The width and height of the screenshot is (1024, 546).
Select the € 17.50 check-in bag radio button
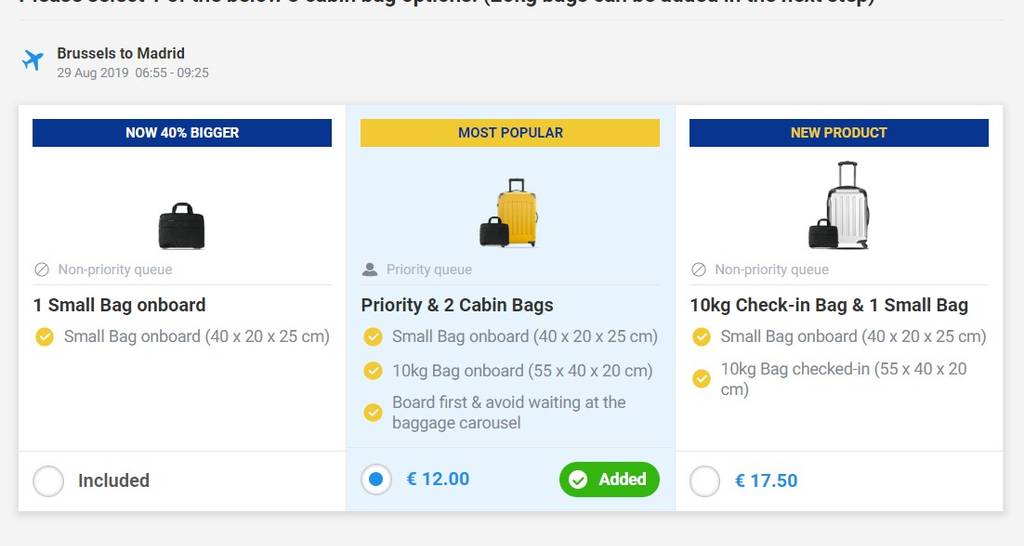click(705, 481)
